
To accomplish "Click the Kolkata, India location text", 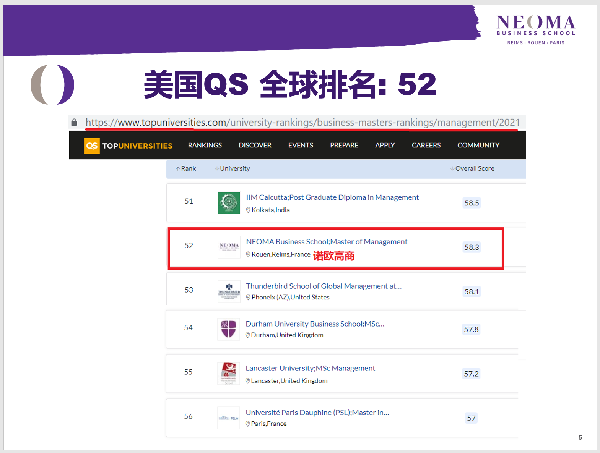I will 268,210.
